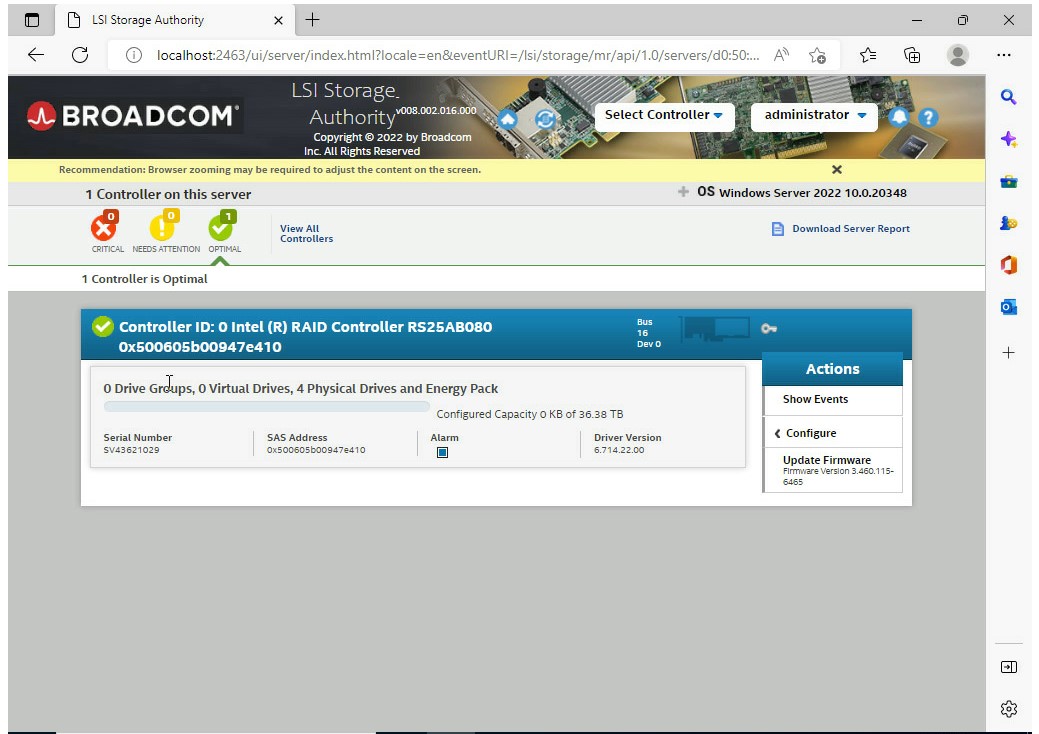Show controllers with Critical status
Image resolution: width=1039 pixels, height=734 pixels.
click(x=104, y=229)
